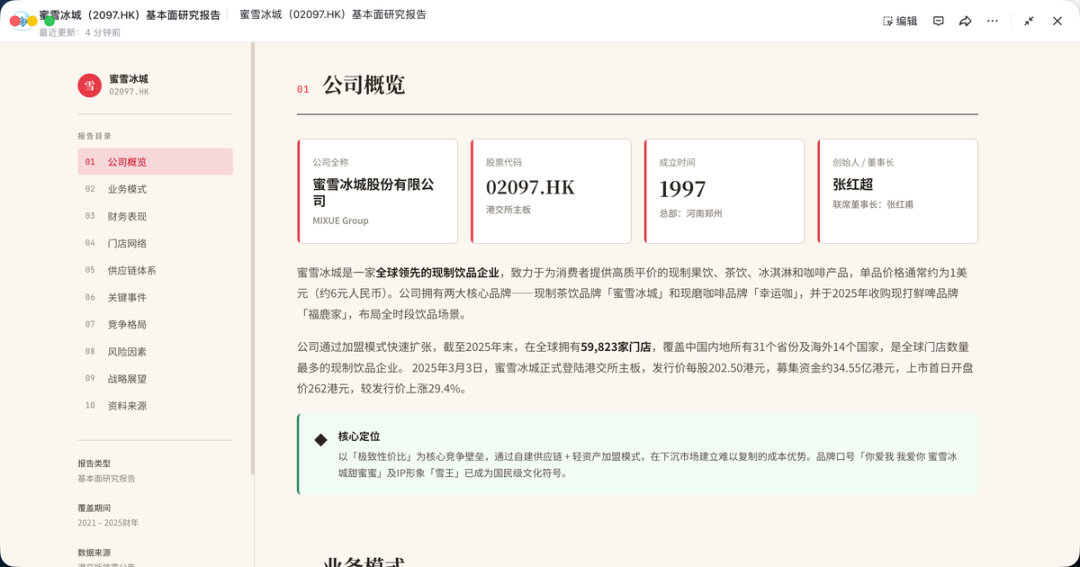Click the bold 全球领先的现制饮品企业 phrase

(437, 273)
